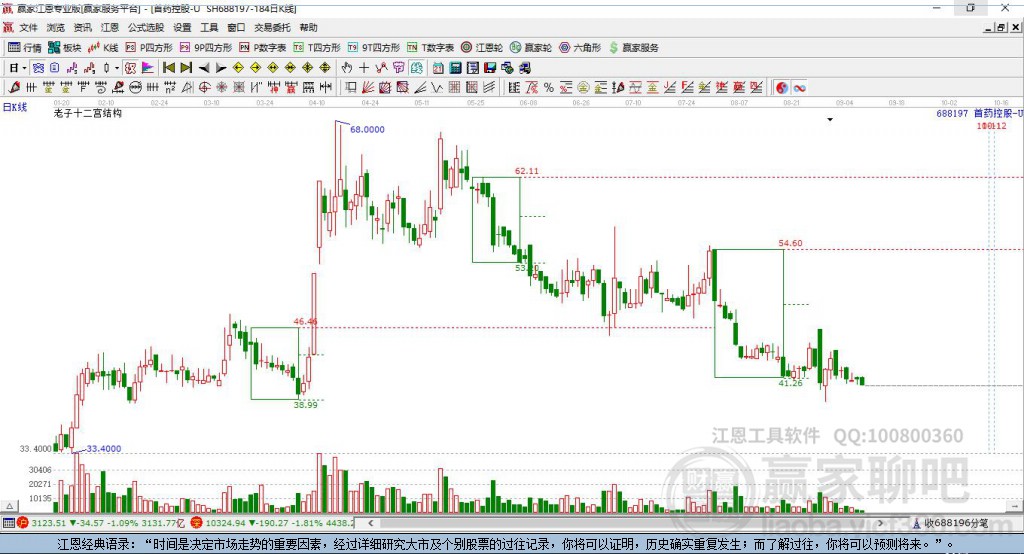
Task: Click the 日K线 period label
Action: click(15, 107)
